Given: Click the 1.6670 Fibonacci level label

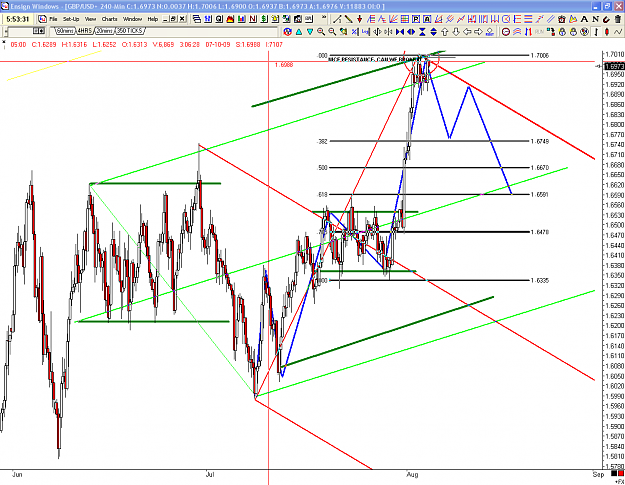Looking at the screenshot, I should 540,168.
